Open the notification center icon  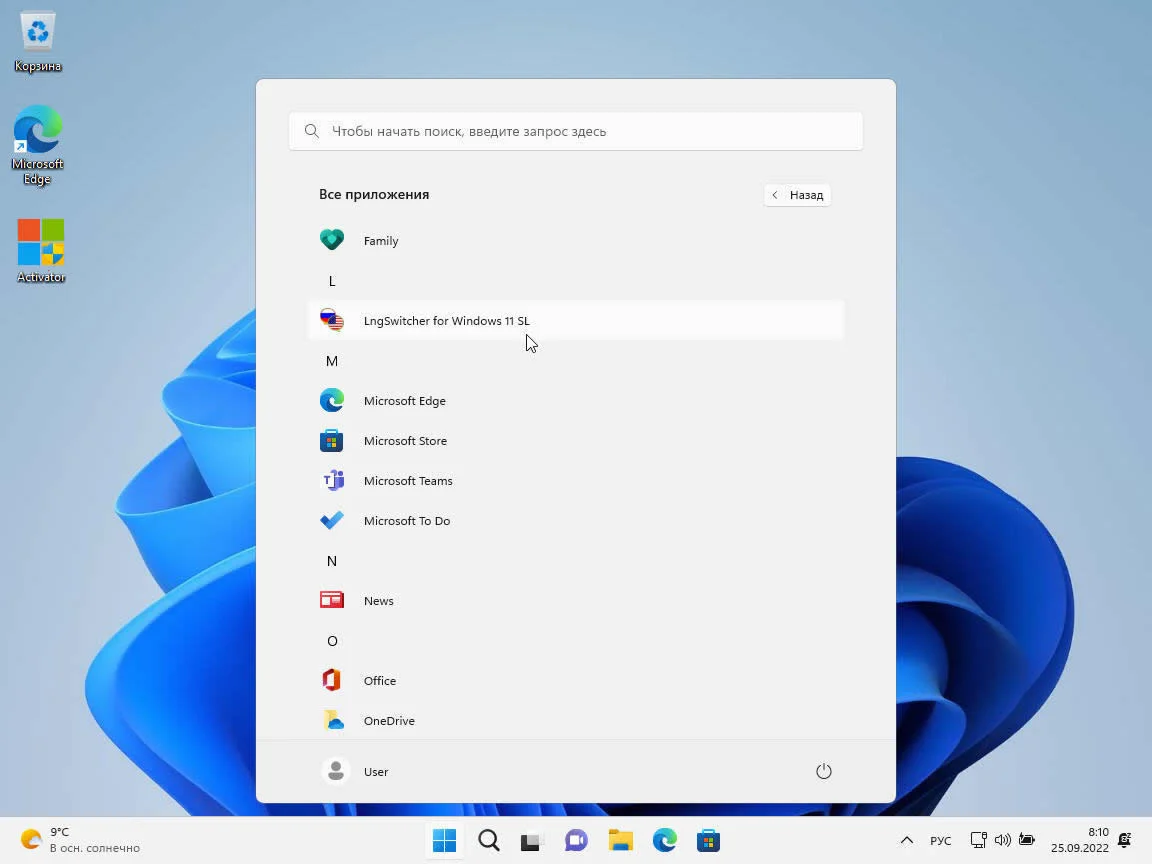click(x=1125, y=840)
